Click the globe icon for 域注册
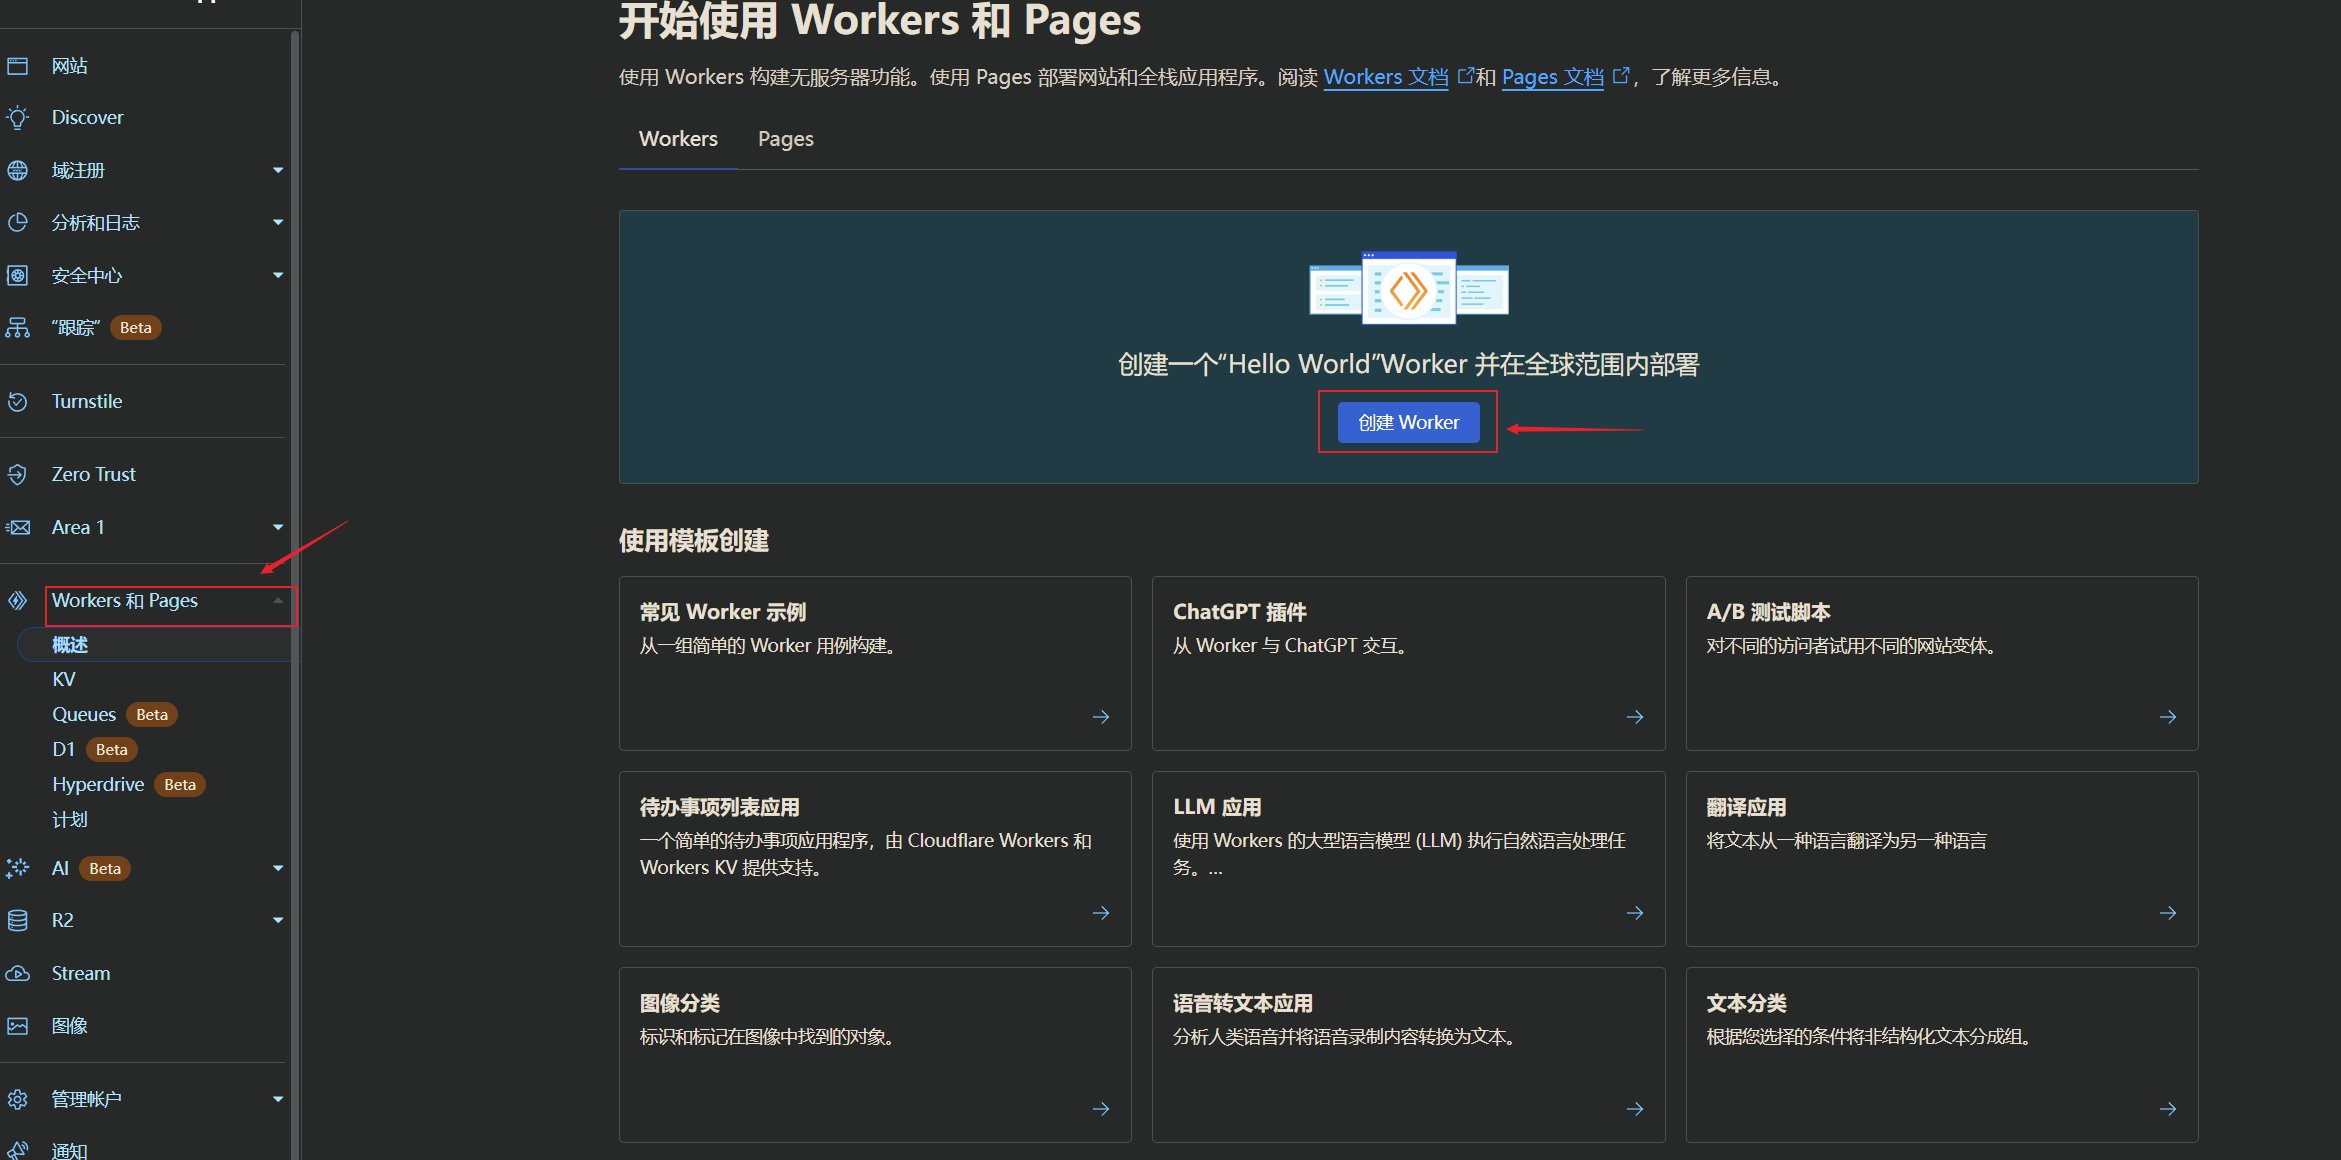 pyautogui.click(x=17, y=171)
